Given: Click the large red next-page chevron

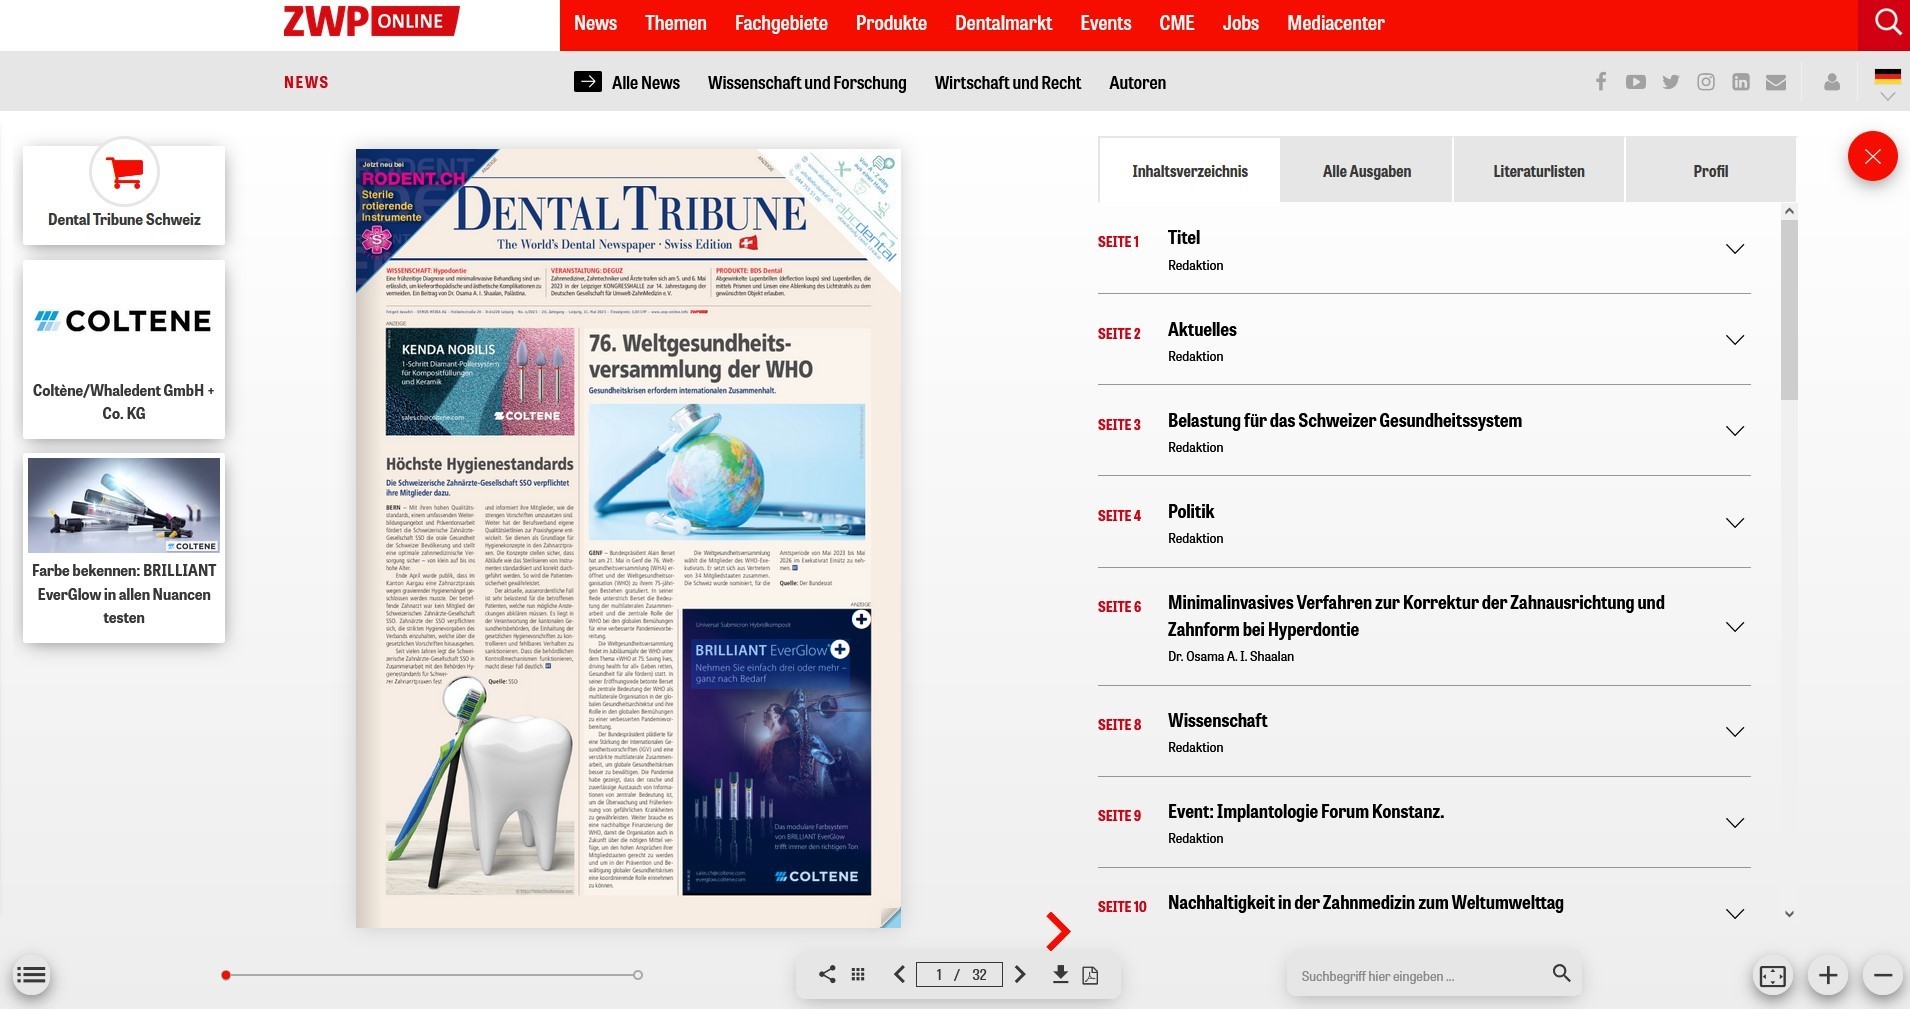Looking at the screenshot, I should (1058, 931).
